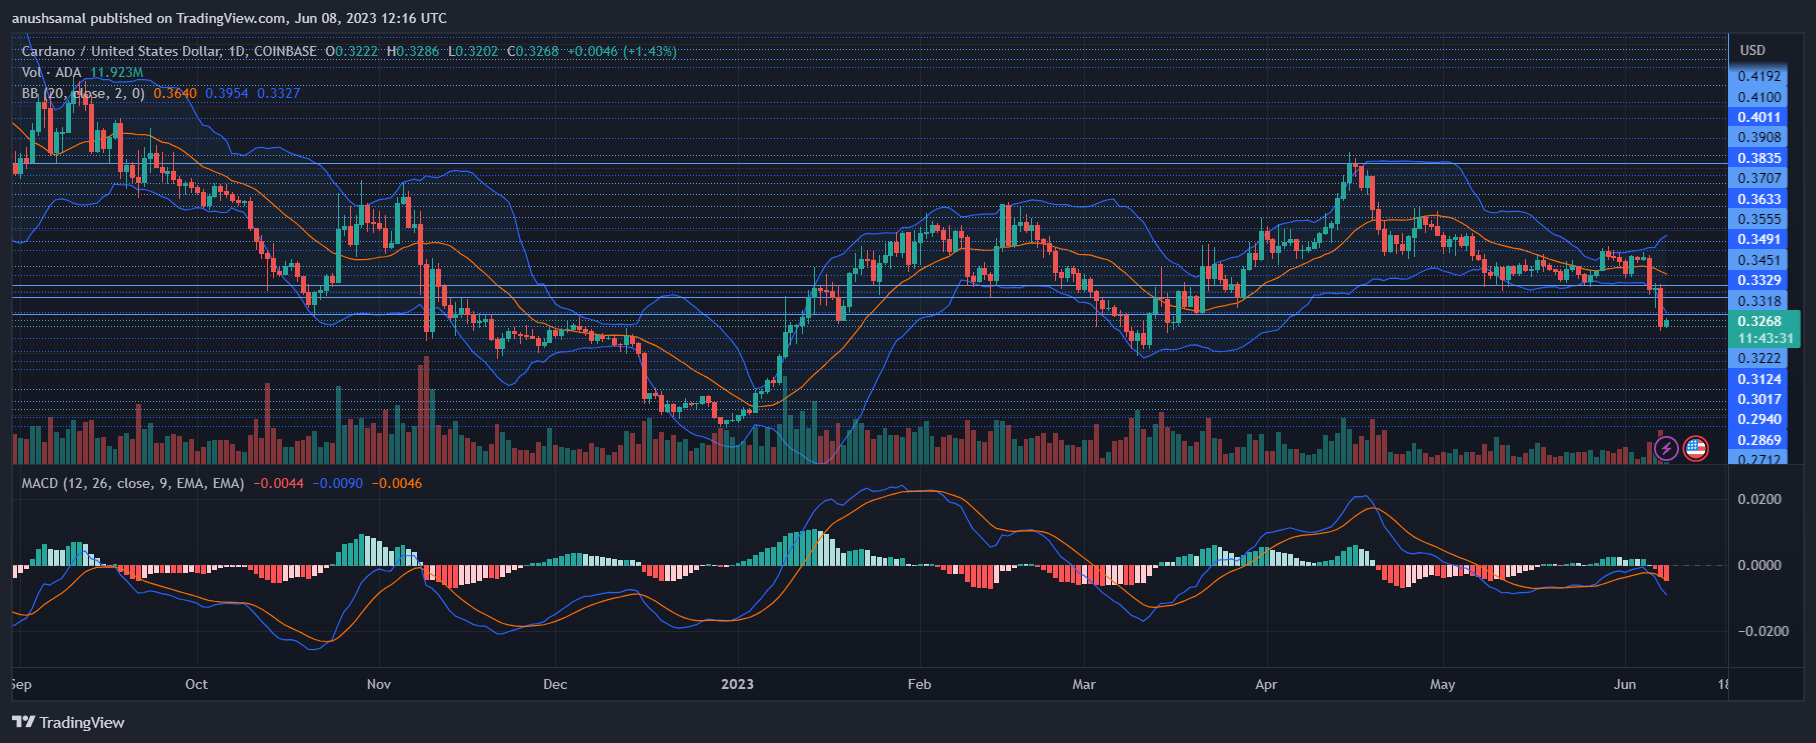
Task: Click the Jun label on the time axis
Action: tap(1625, 684)
